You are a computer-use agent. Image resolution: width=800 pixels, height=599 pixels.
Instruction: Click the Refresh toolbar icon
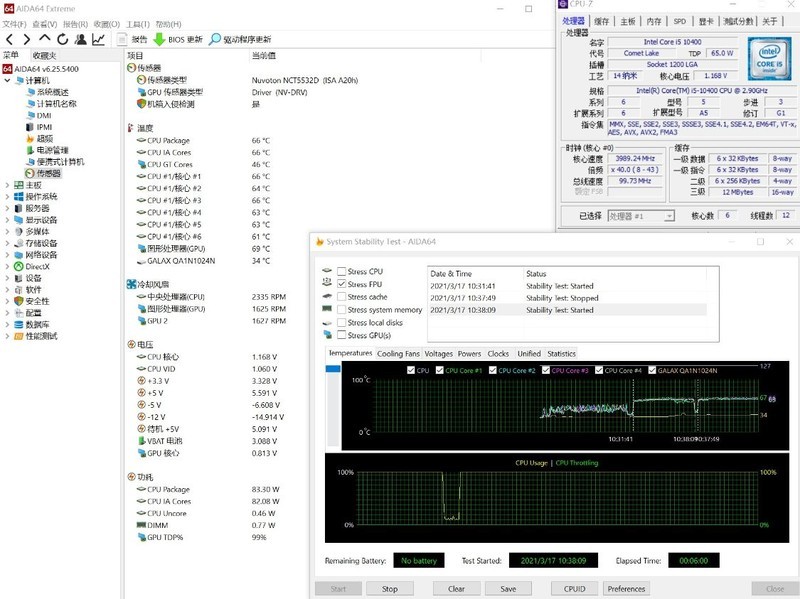(62, 39)
